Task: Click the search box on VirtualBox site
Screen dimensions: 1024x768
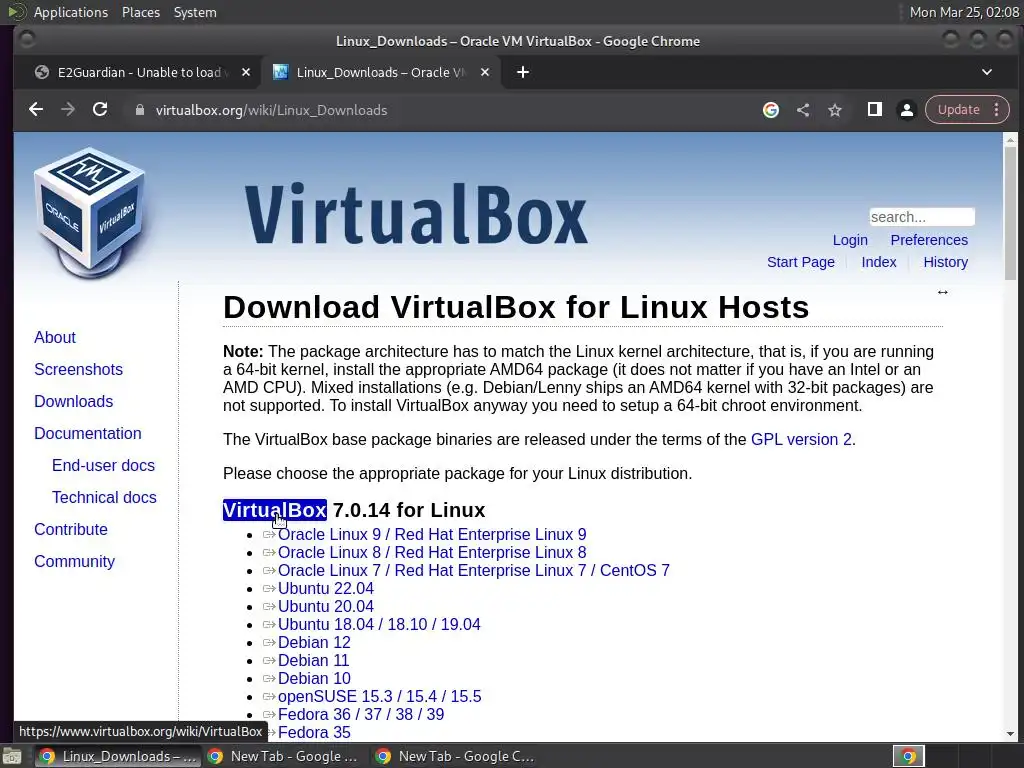Action: (x=921, y=217)
